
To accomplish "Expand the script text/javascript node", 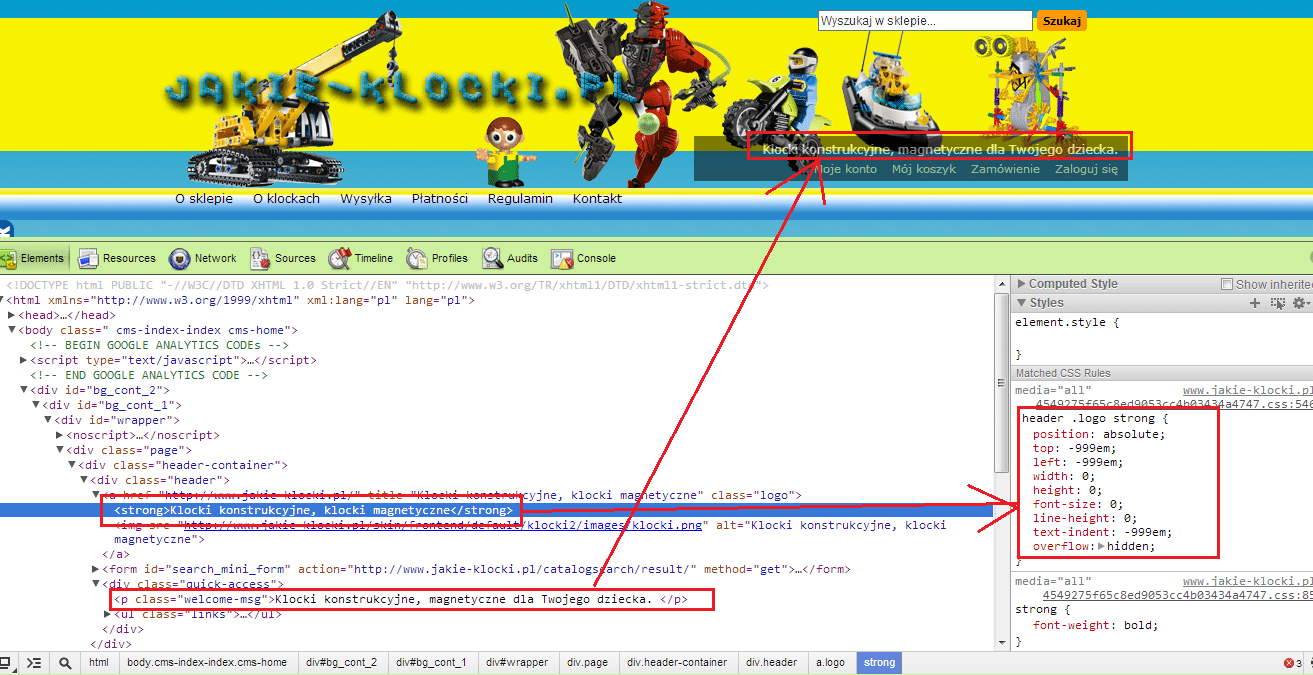I will click(x=24, y=360).
